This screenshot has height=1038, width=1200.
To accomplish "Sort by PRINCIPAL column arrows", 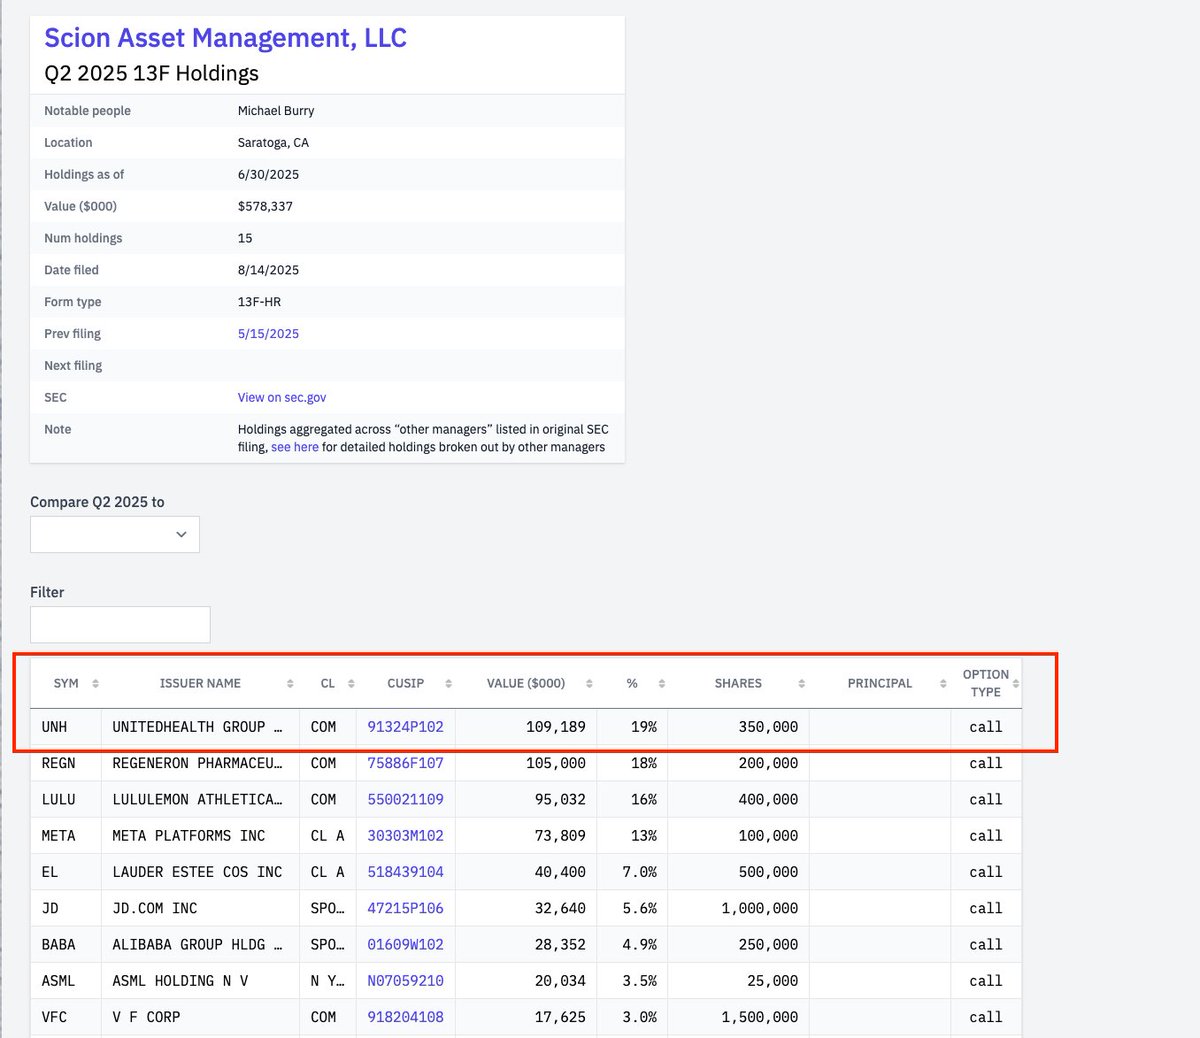I will (x=943, y=683).
